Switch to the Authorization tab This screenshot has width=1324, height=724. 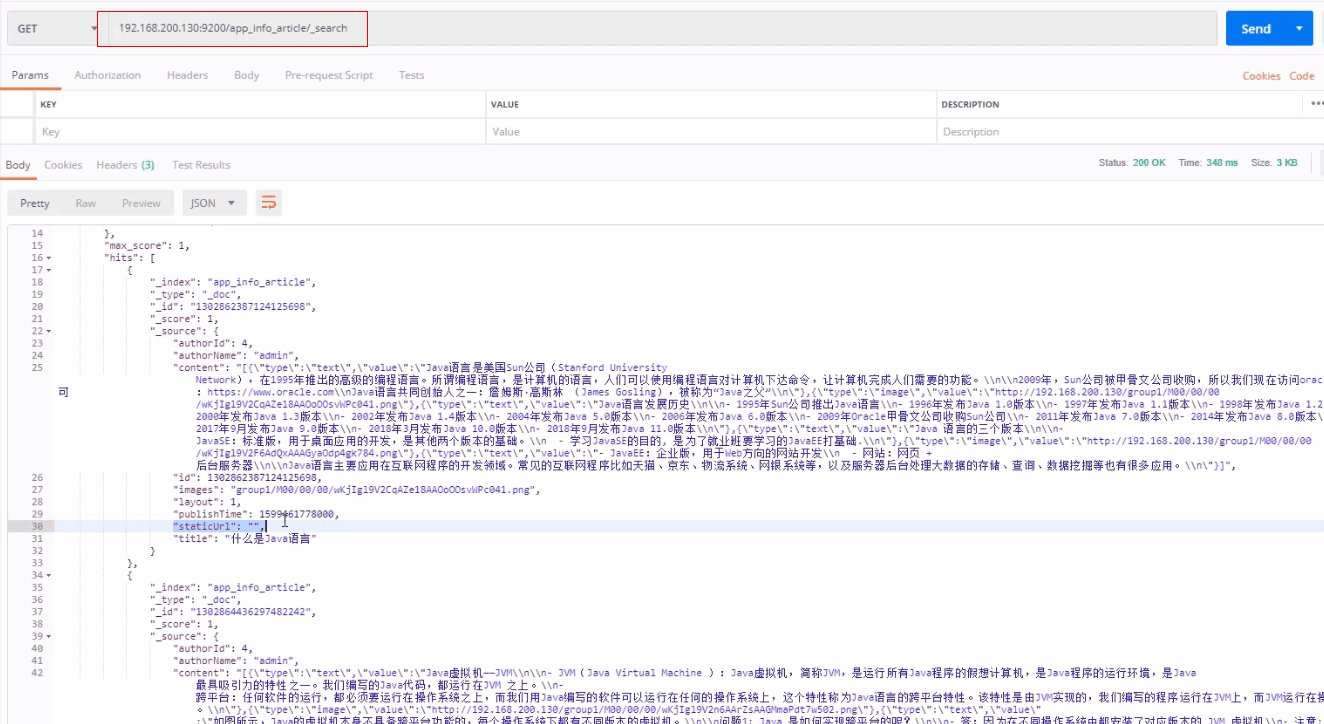[x=108, y=75]
